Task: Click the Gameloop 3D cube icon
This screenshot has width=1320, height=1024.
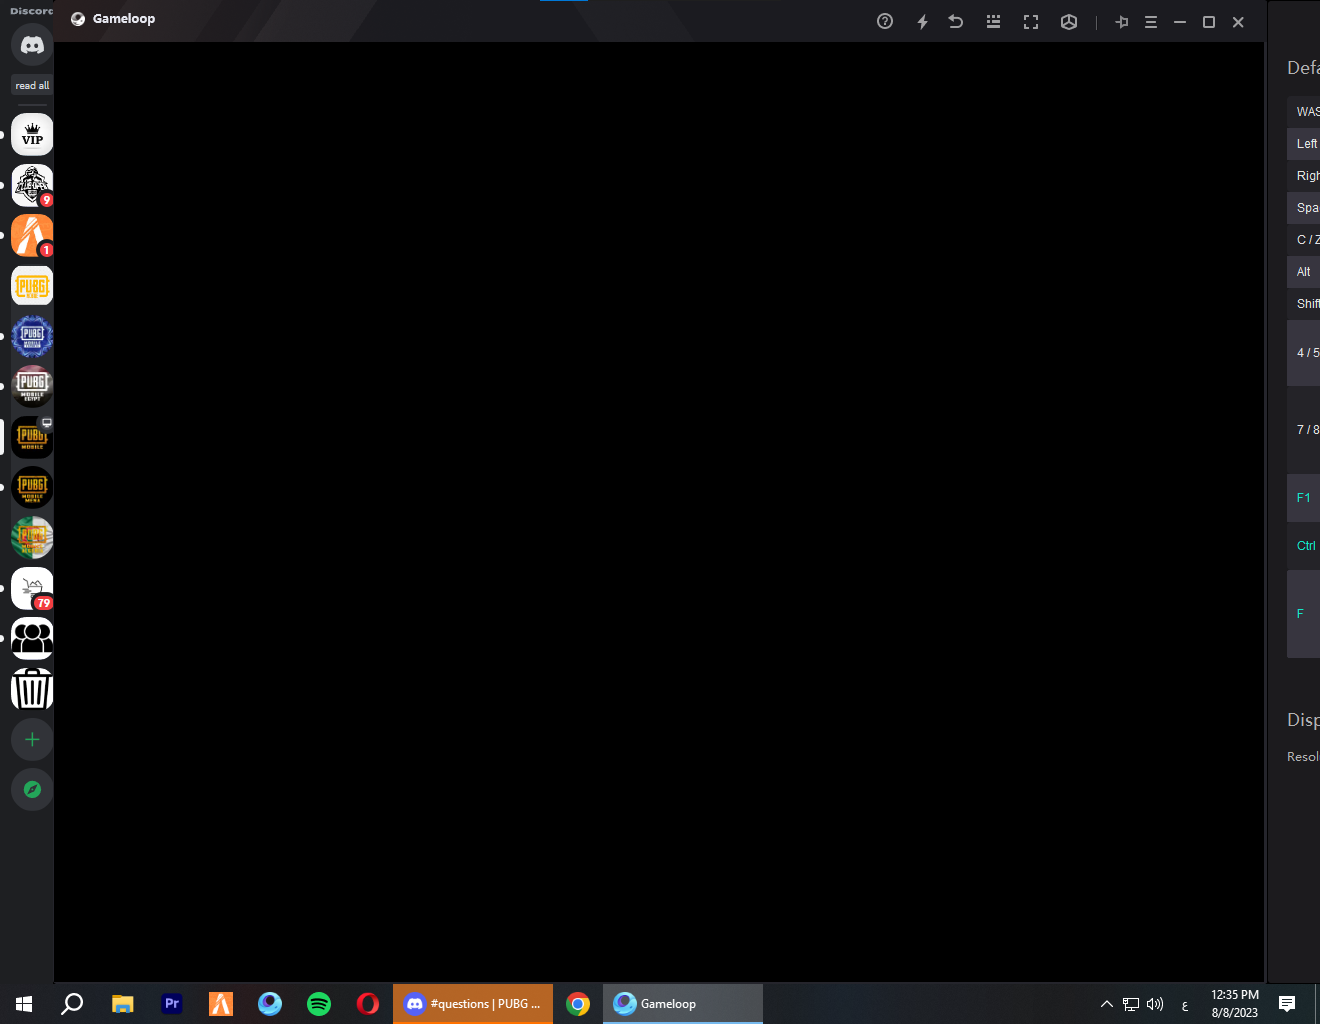Action: tap(1069, 21)
